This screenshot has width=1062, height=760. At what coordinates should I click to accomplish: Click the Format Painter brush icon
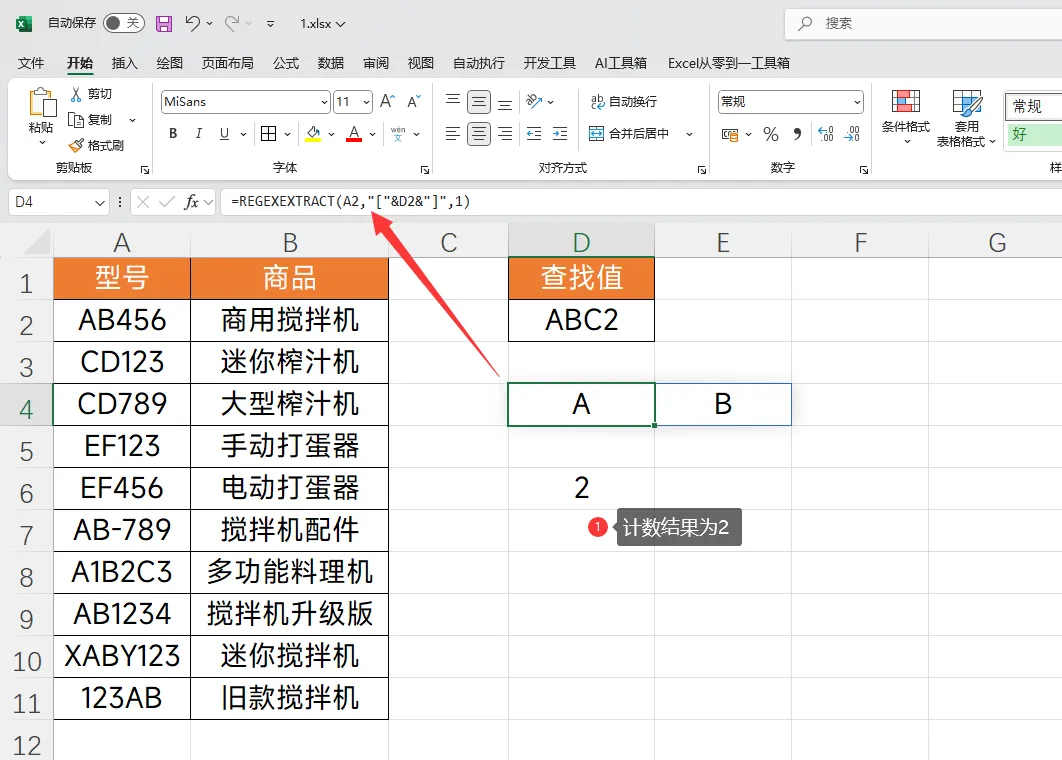tap(77, 145)
